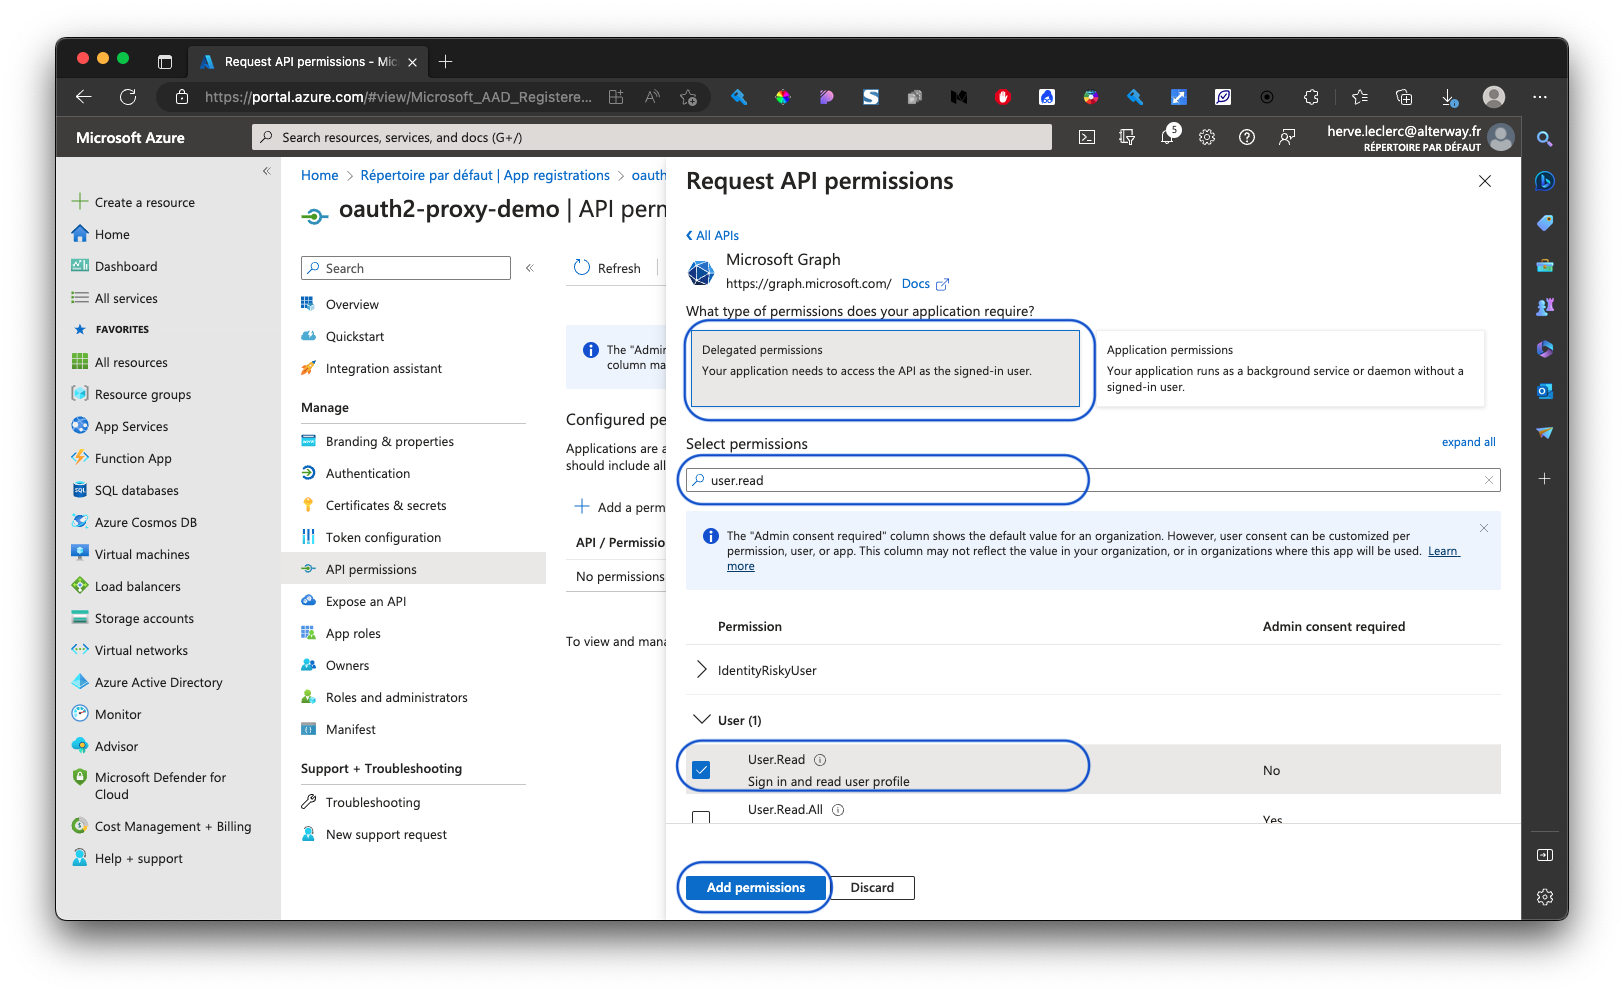Collapse the Azure left navigation sidebar
The image size is (1624, 994).
pyautogui.click(x=267, y=171)
